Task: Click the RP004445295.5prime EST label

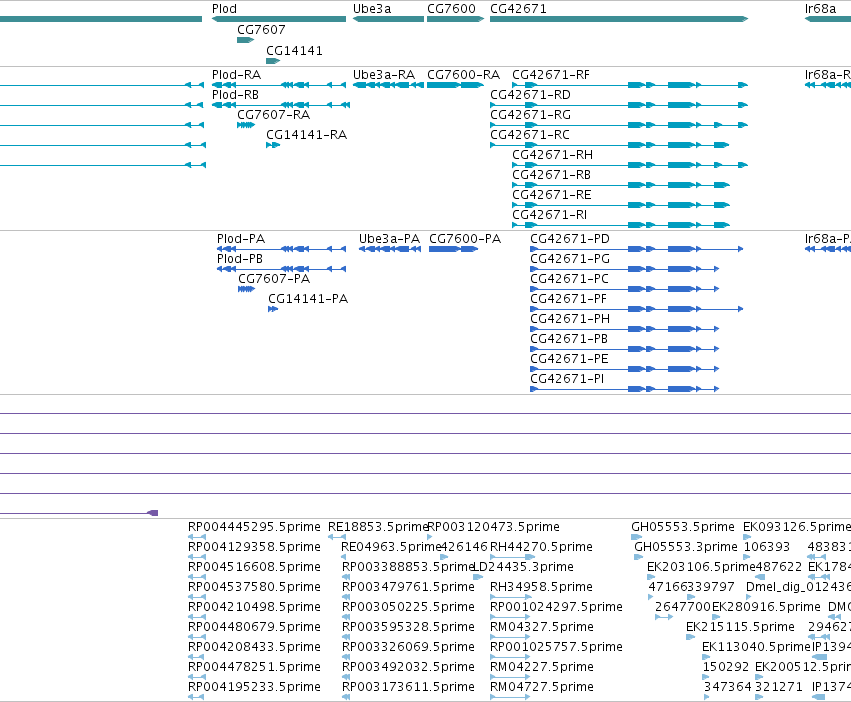Action: click(254, 527)
